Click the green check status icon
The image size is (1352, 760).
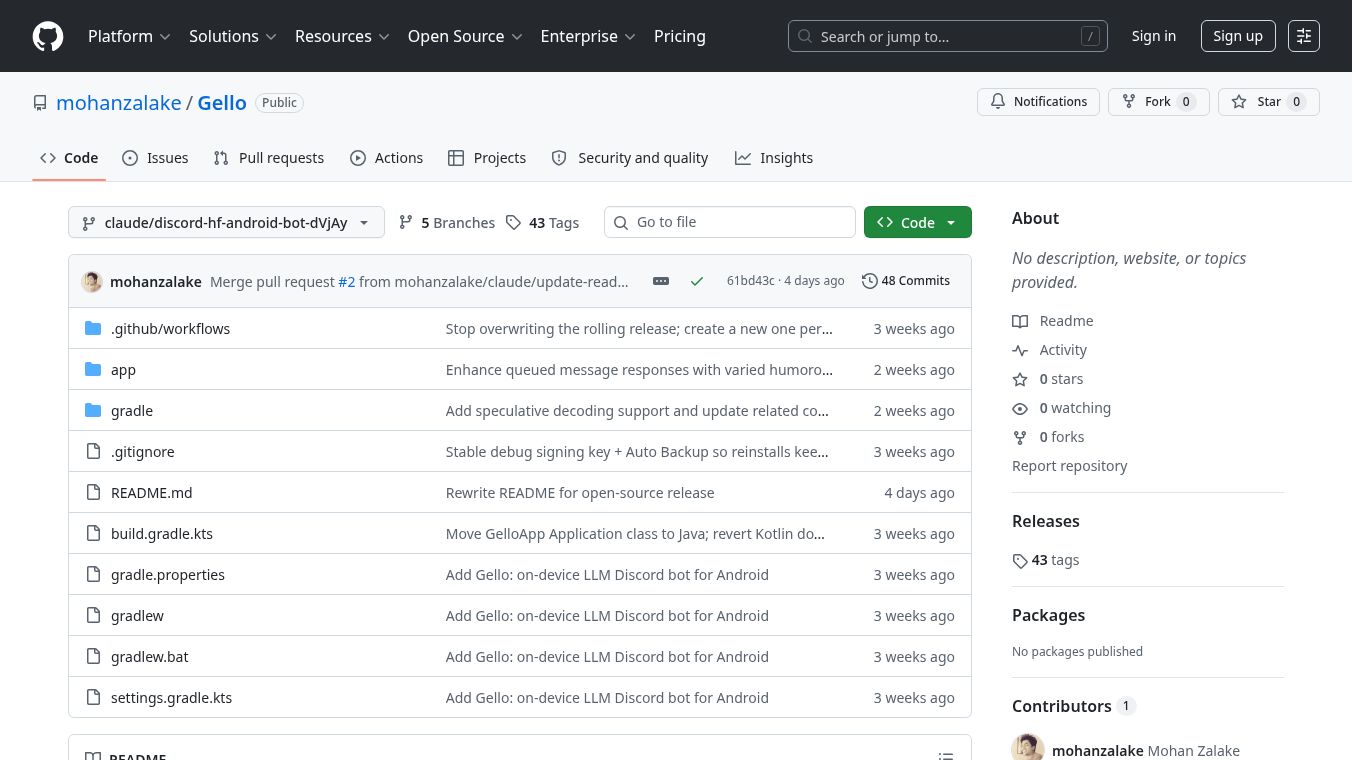point(697,281)
